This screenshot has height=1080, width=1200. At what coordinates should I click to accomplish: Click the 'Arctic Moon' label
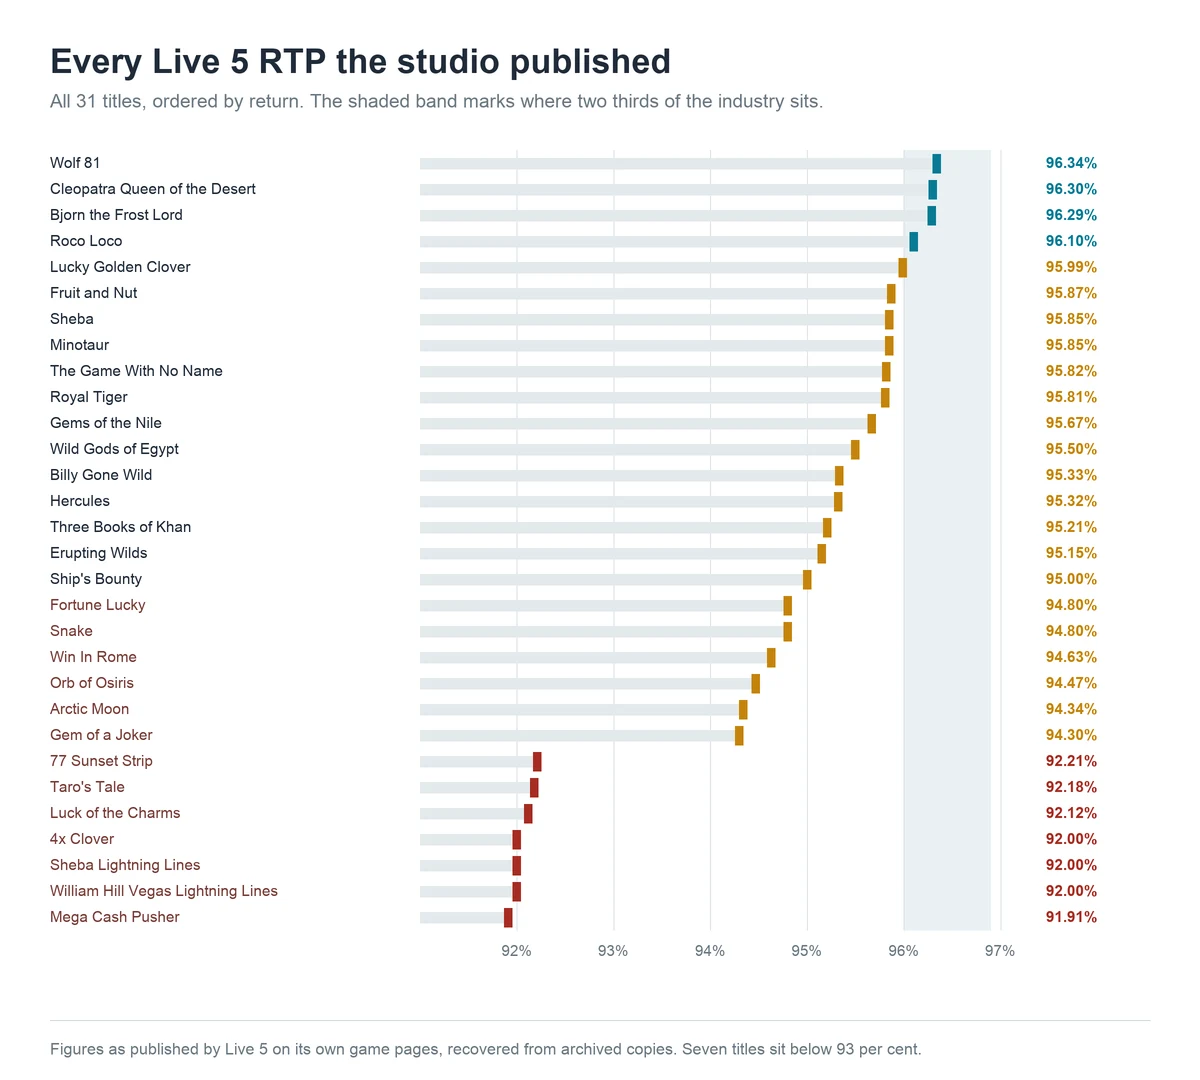click(89, 709)
